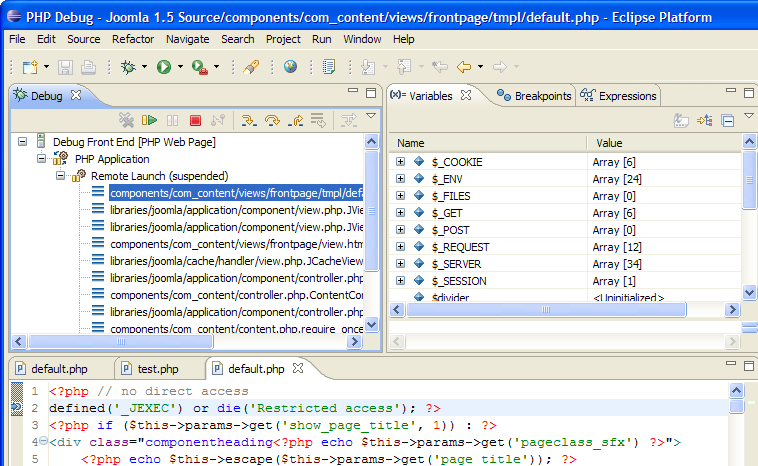
Task: Click the External Tools run icon
Action: click(x=200, y=67)
